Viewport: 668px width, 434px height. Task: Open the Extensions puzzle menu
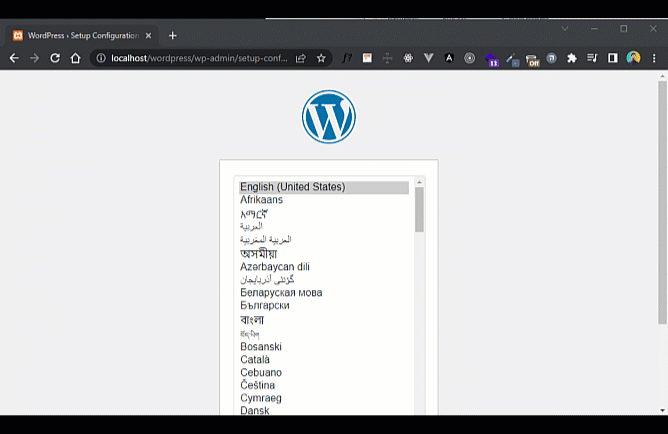tap(572, 58)
